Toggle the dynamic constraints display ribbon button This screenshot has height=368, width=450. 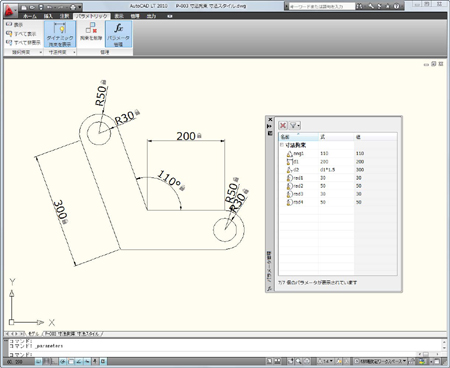(x=60, y=34)
